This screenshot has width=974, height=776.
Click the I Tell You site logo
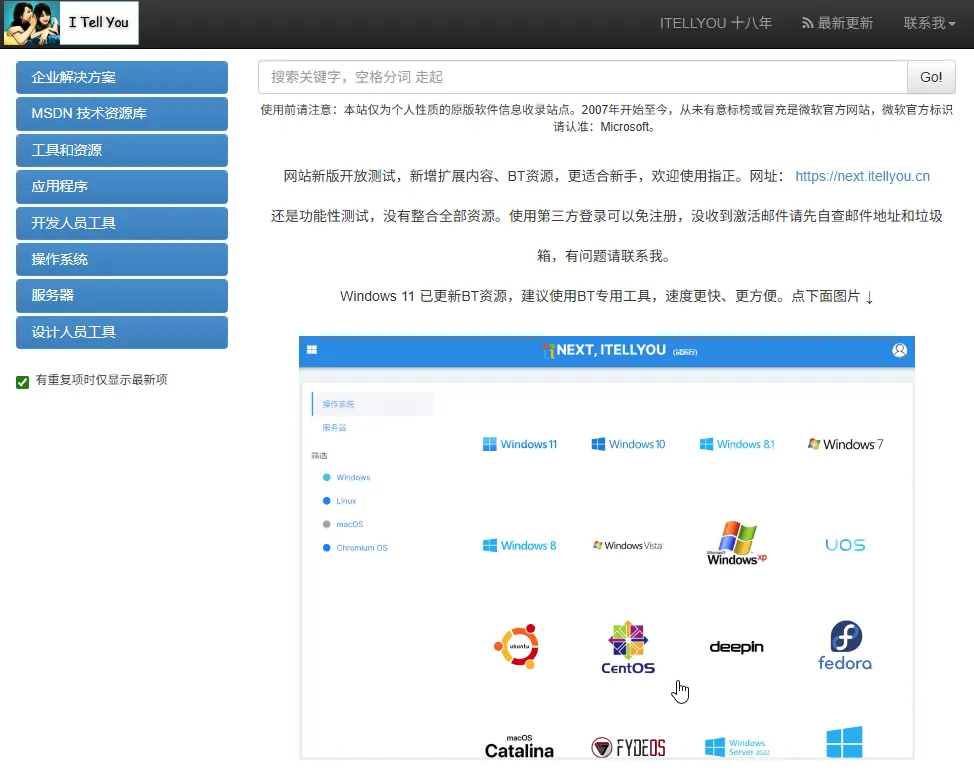click(71, 23)
